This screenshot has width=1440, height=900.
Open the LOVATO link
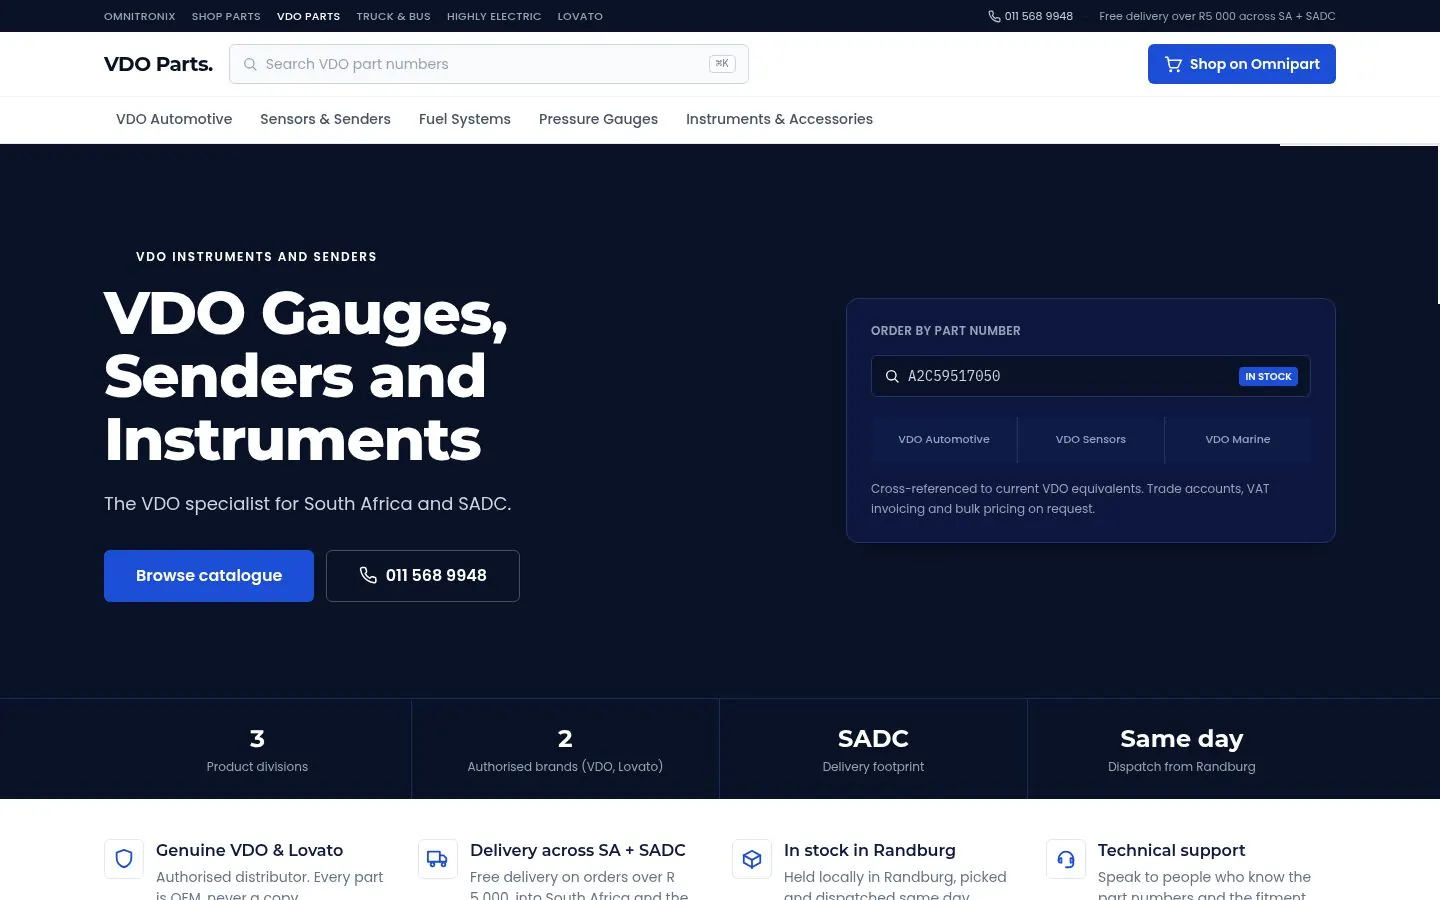(x=580, y=16)
